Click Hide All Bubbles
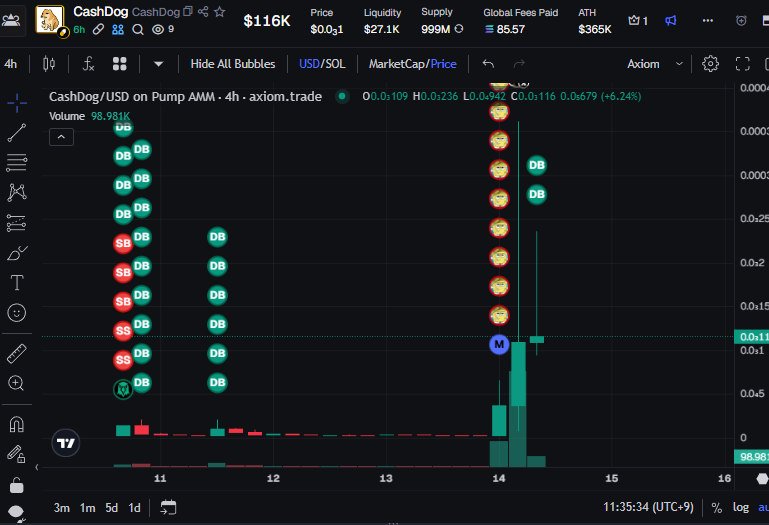769x525 pixels. (233, 64)
